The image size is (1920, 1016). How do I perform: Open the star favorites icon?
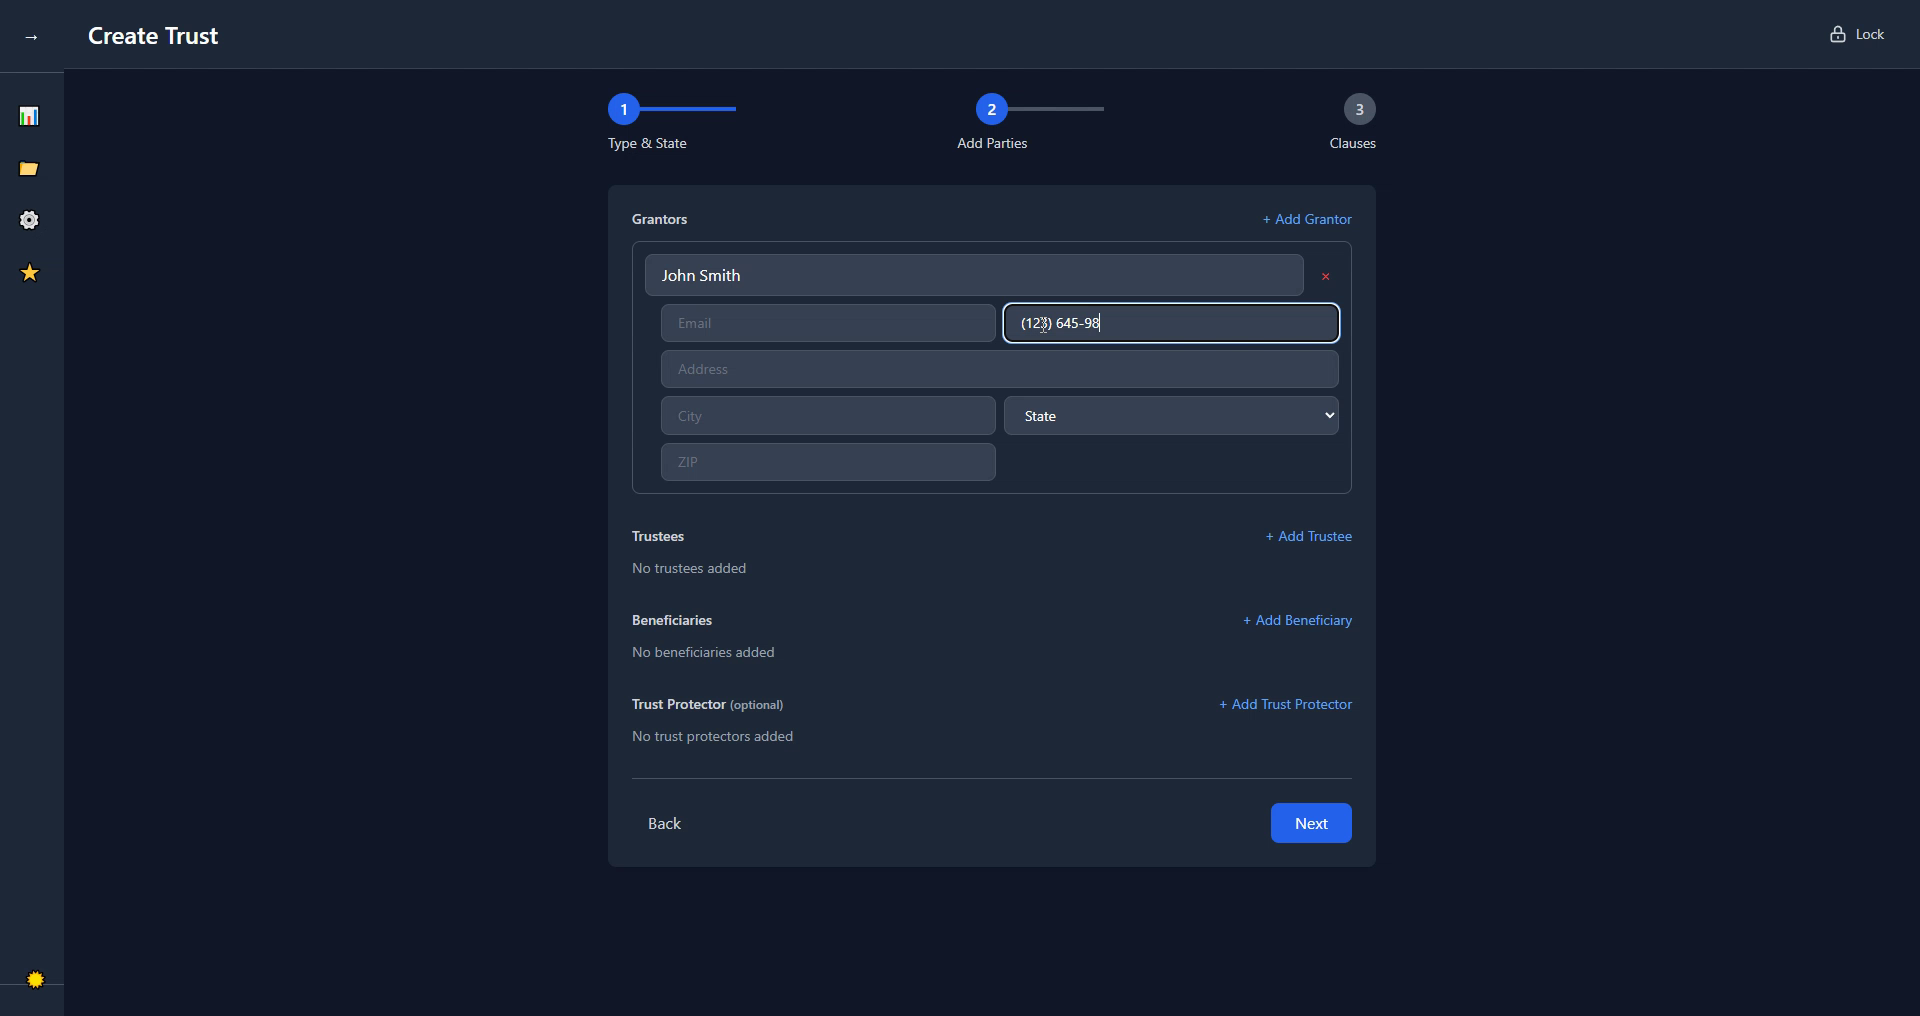click(x=29, y=272)
